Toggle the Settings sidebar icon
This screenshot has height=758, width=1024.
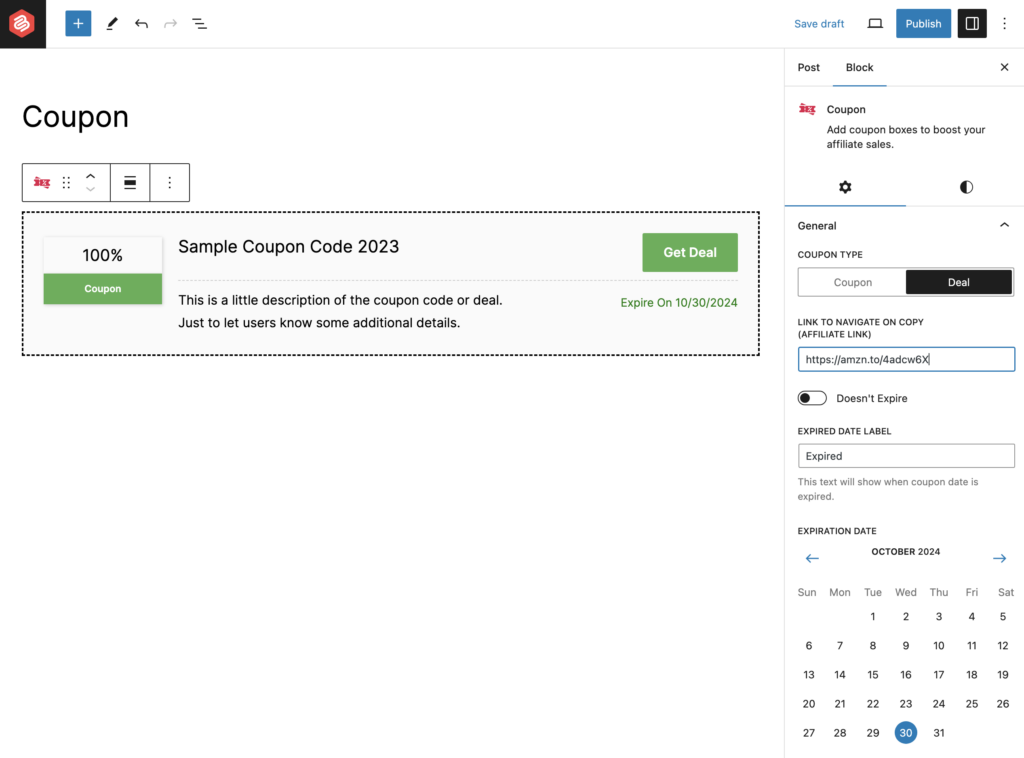pyautogui.click(x=971, y=23)
